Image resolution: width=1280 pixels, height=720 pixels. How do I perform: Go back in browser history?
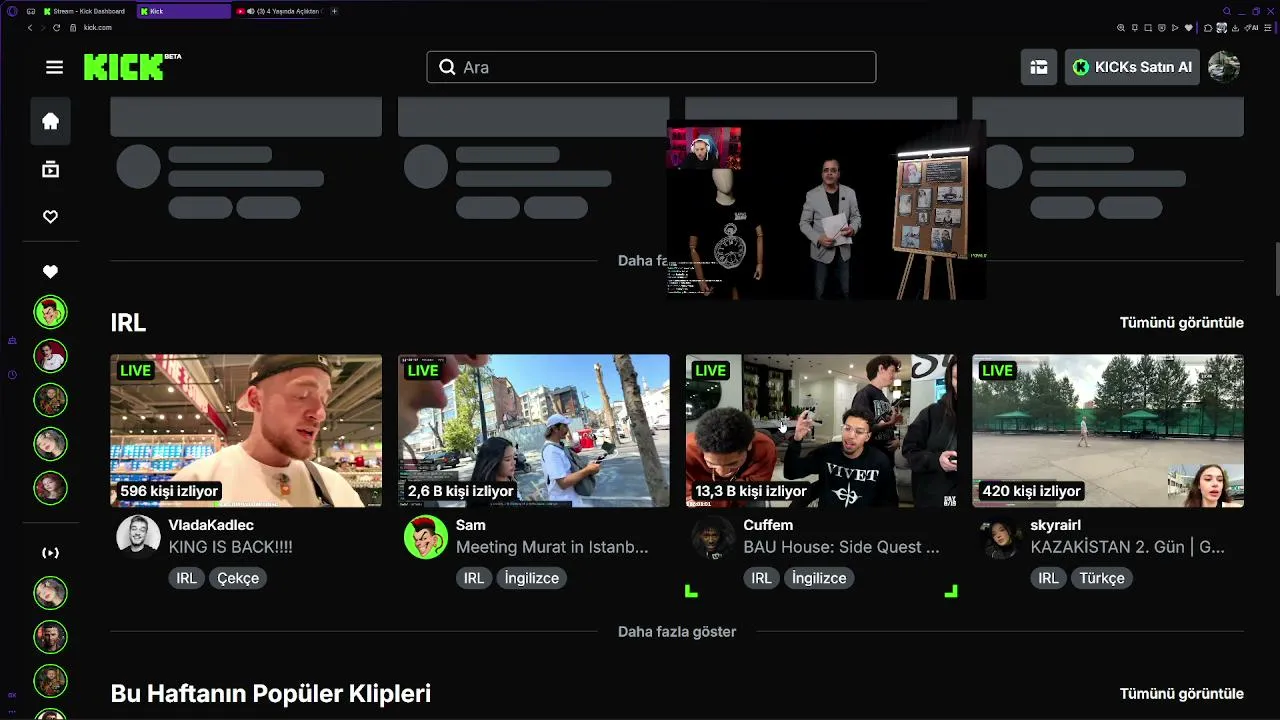30,27
